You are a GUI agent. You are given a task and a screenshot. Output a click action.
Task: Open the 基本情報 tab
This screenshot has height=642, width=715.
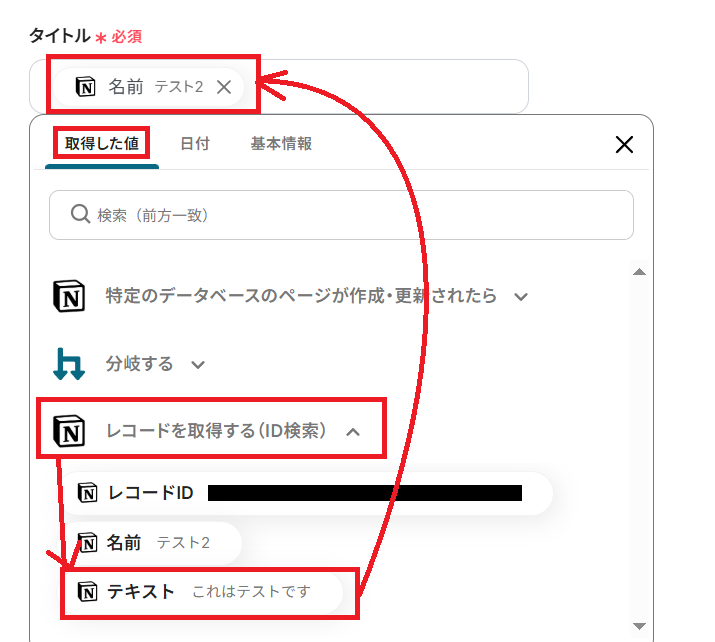coord(281,144)
